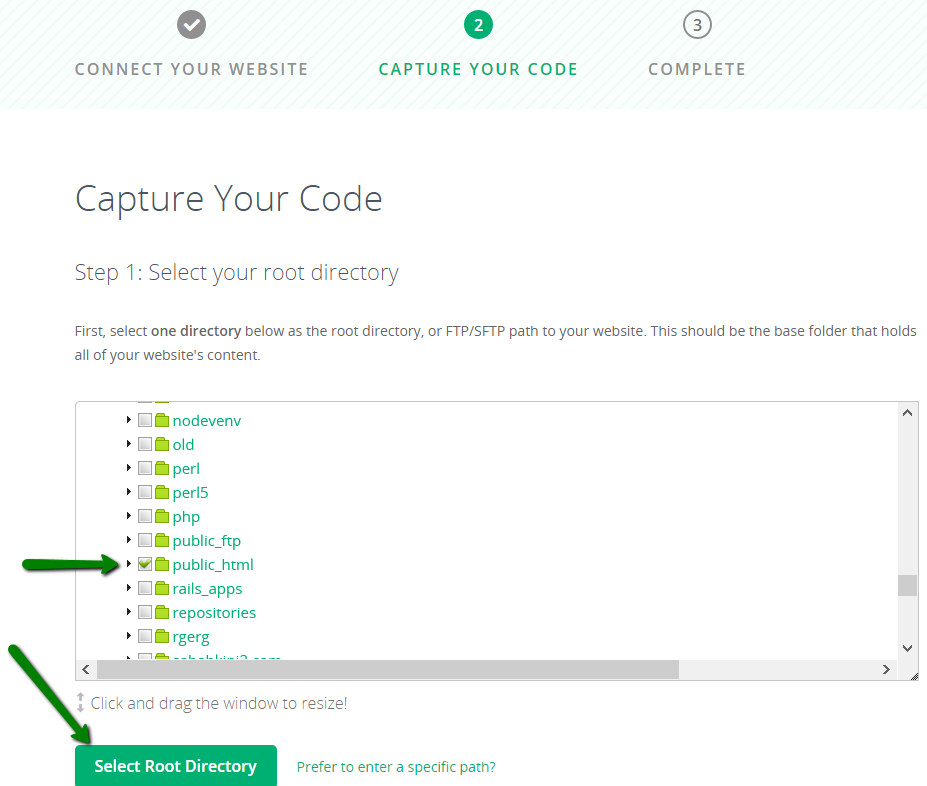927x786 pixels.
Task: Click the completed step checkmark icon
Action: tap(192, 25)
